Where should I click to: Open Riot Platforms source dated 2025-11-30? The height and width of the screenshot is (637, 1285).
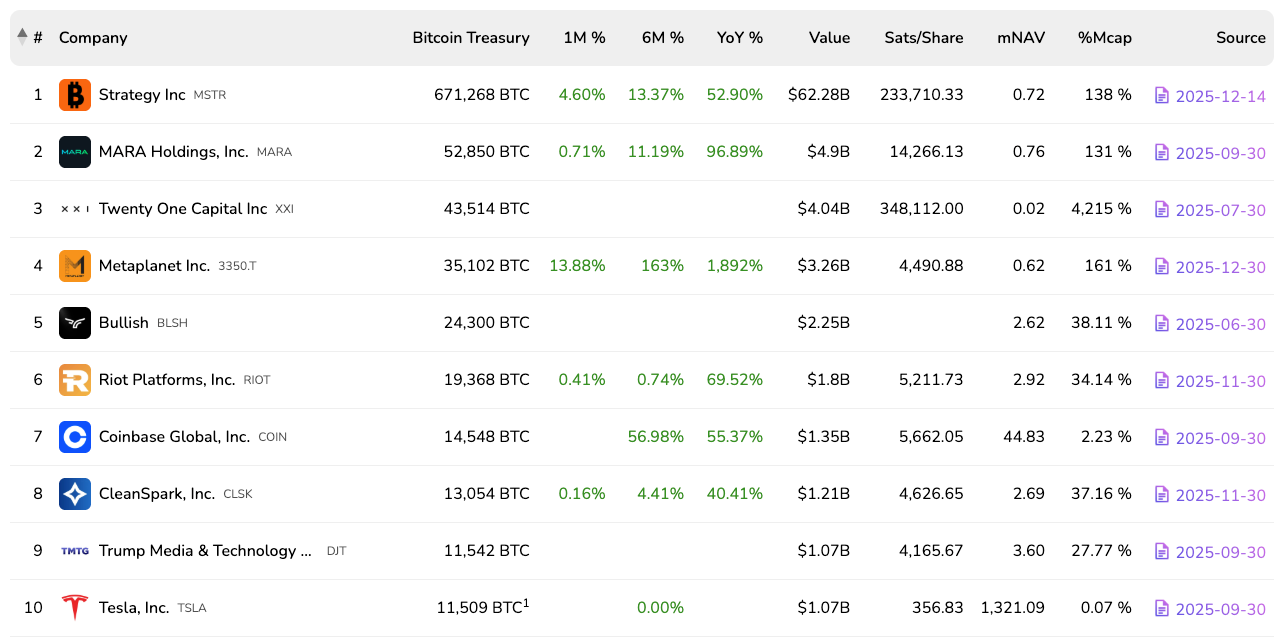[x=1220, y=381]
